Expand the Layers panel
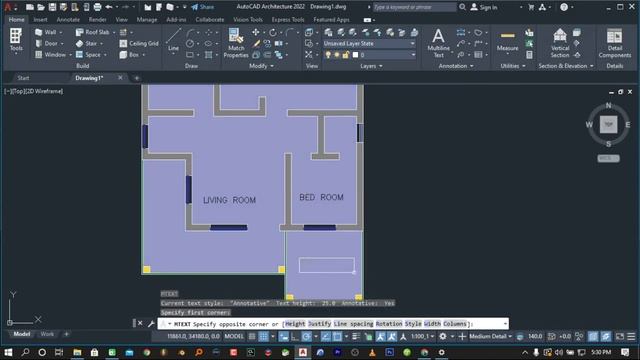Viewport: 640px width, 360px height. [371, 66]
